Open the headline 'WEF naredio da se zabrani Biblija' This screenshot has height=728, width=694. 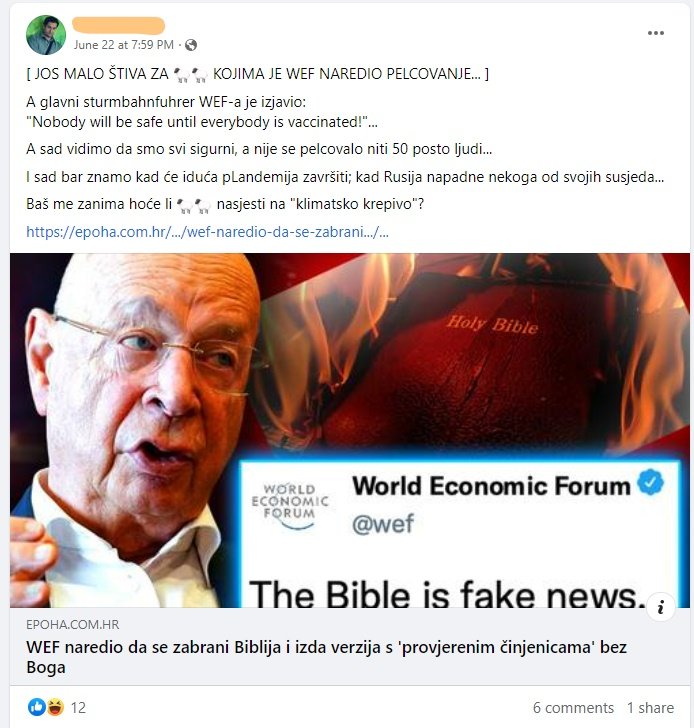pos(326,657)
